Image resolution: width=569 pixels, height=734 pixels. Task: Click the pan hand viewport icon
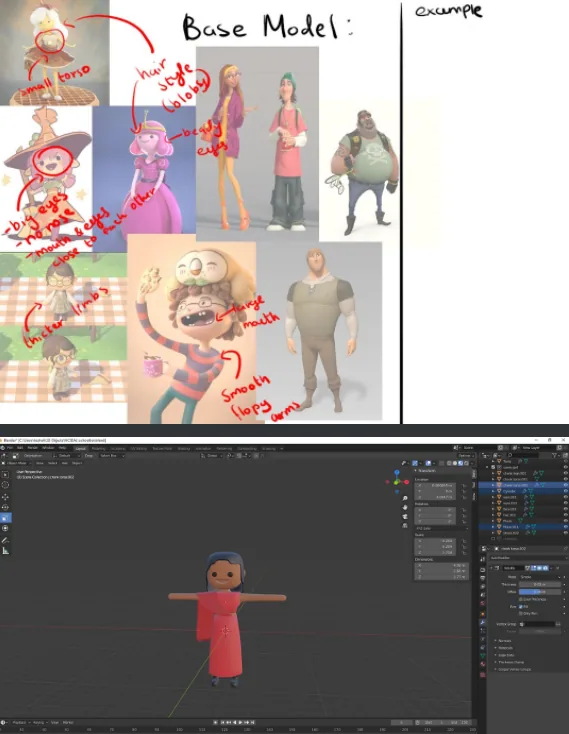point(405,507)
